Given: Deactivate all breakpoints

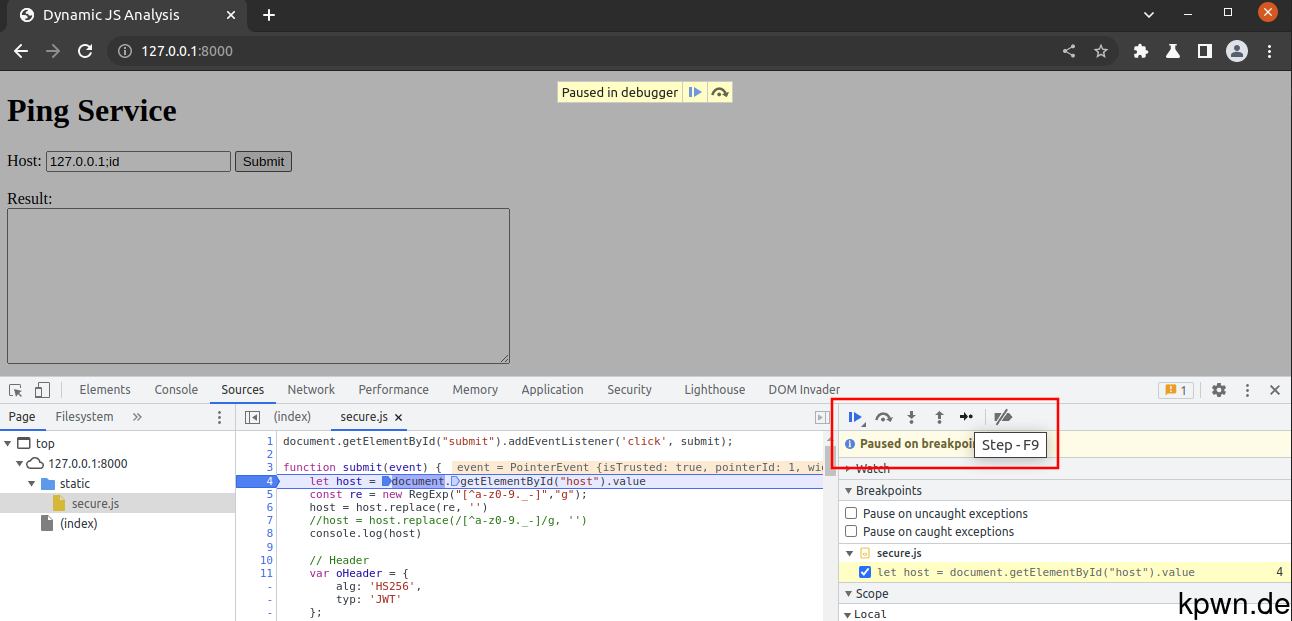Looking at the screenshot, I should coord(1003,417).
